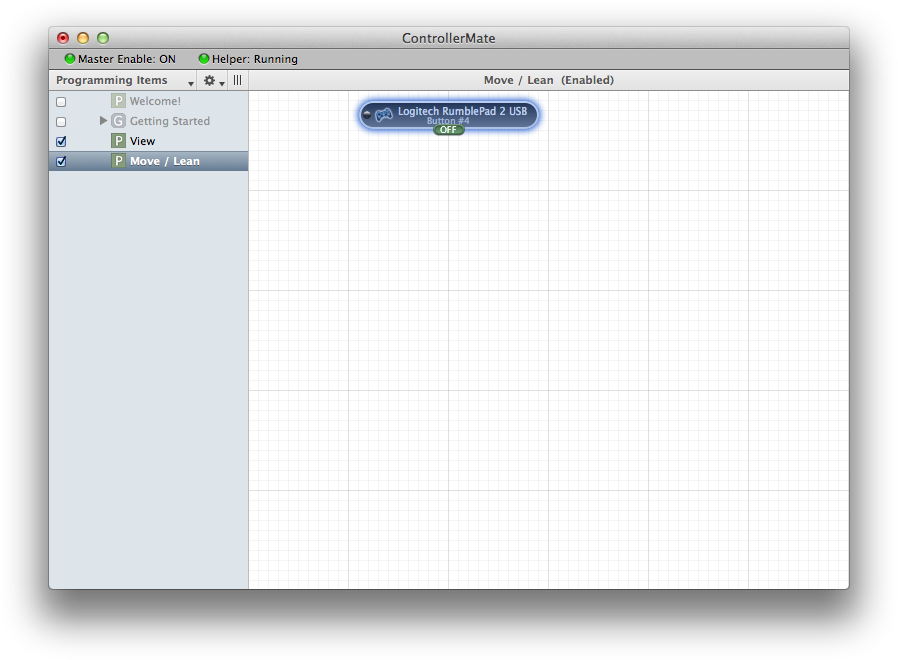The image size is (898, 660).
Task: Click the Master Enable green status light
Action: pos(70,58)
